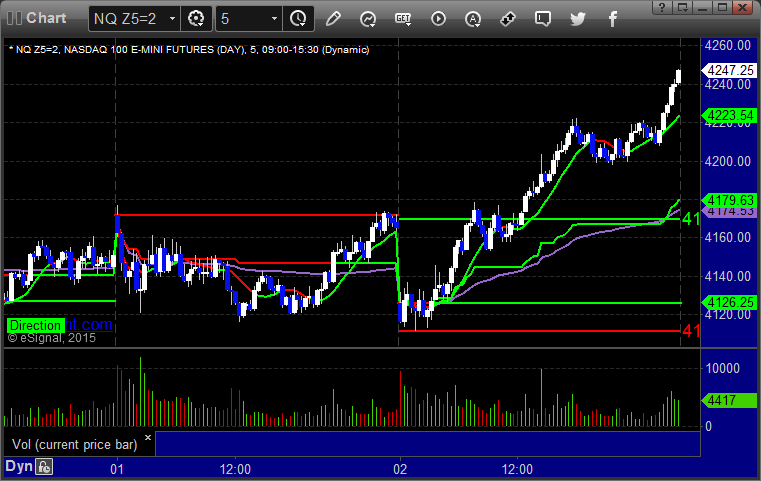Click the 4126.25 green price marker
The width and height of the screenshot is (761, 481).
729,302
